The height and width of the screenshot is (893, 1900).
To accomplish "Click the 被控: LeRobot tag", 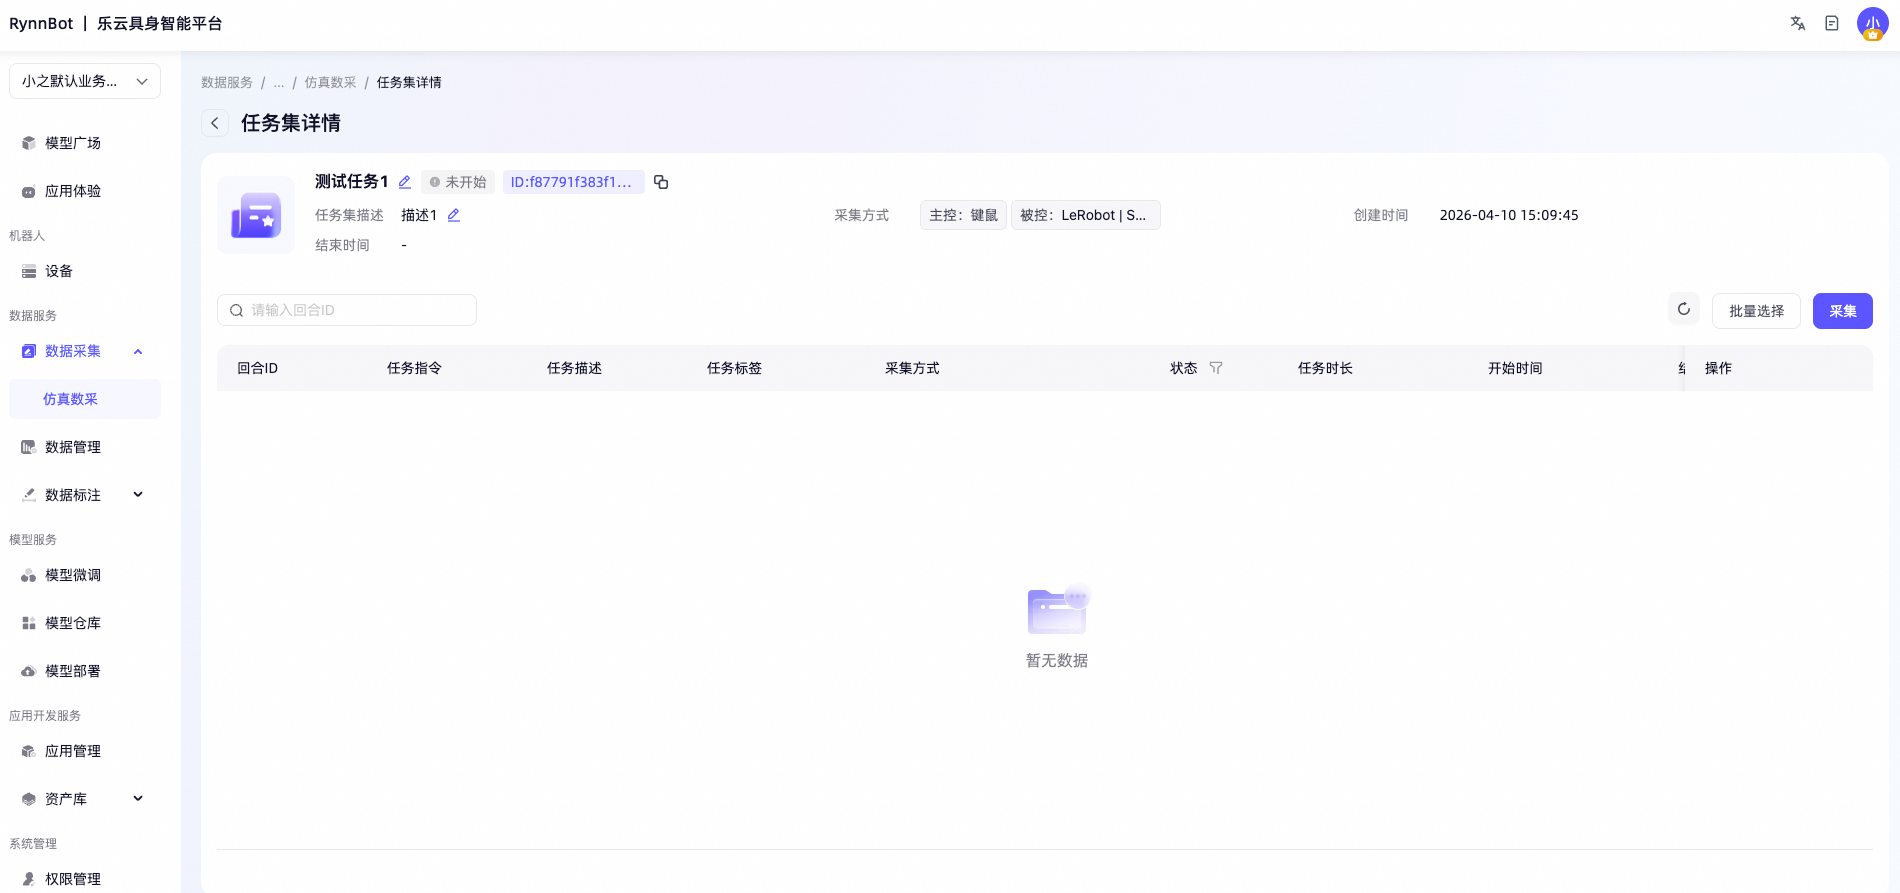I will pyautogui.click(x=1085, y=215).
